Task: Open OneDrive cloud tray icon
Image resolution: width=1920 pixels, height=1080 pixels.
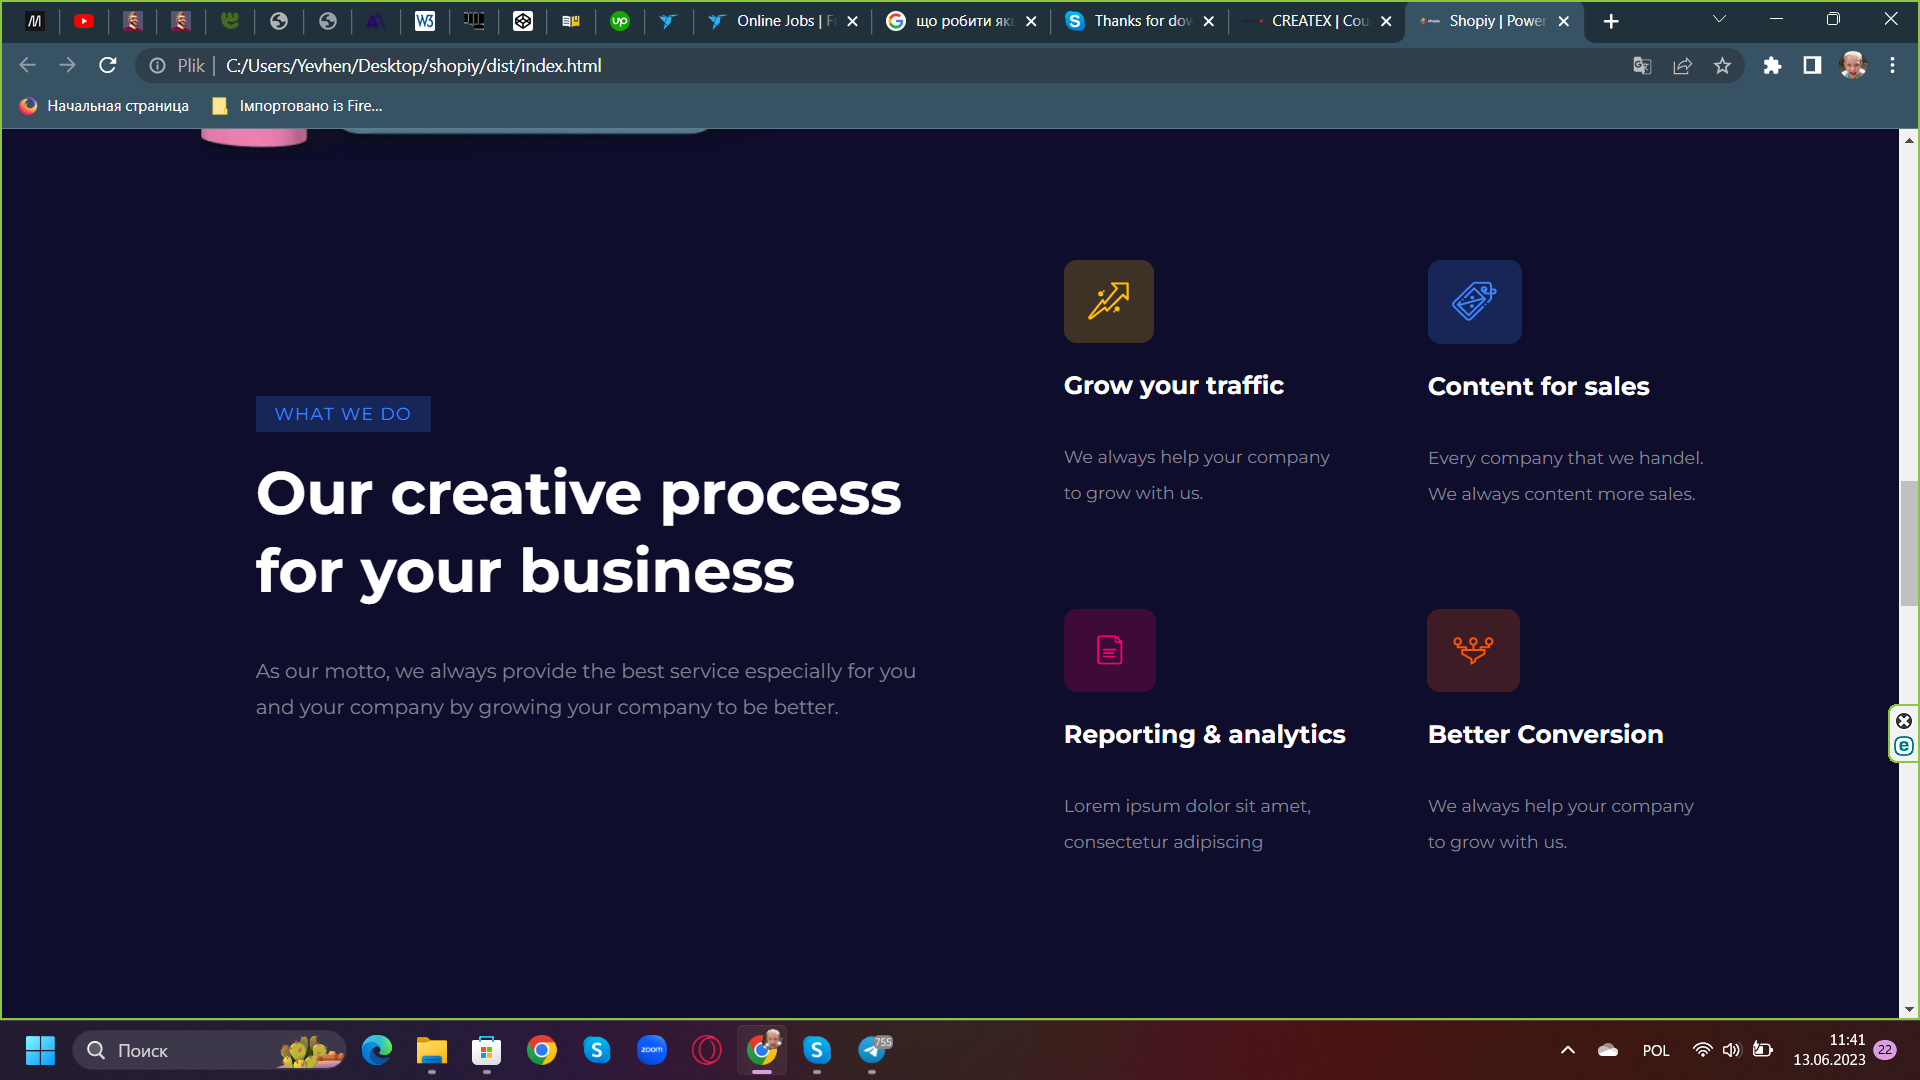Action: (1608, 1050)
